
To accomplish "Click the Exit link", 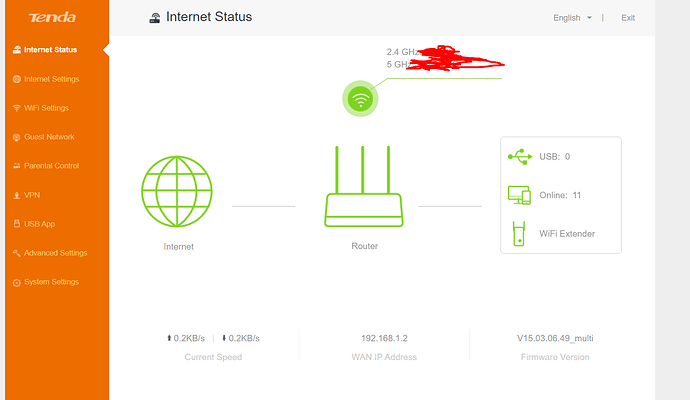I will (628, 18).
